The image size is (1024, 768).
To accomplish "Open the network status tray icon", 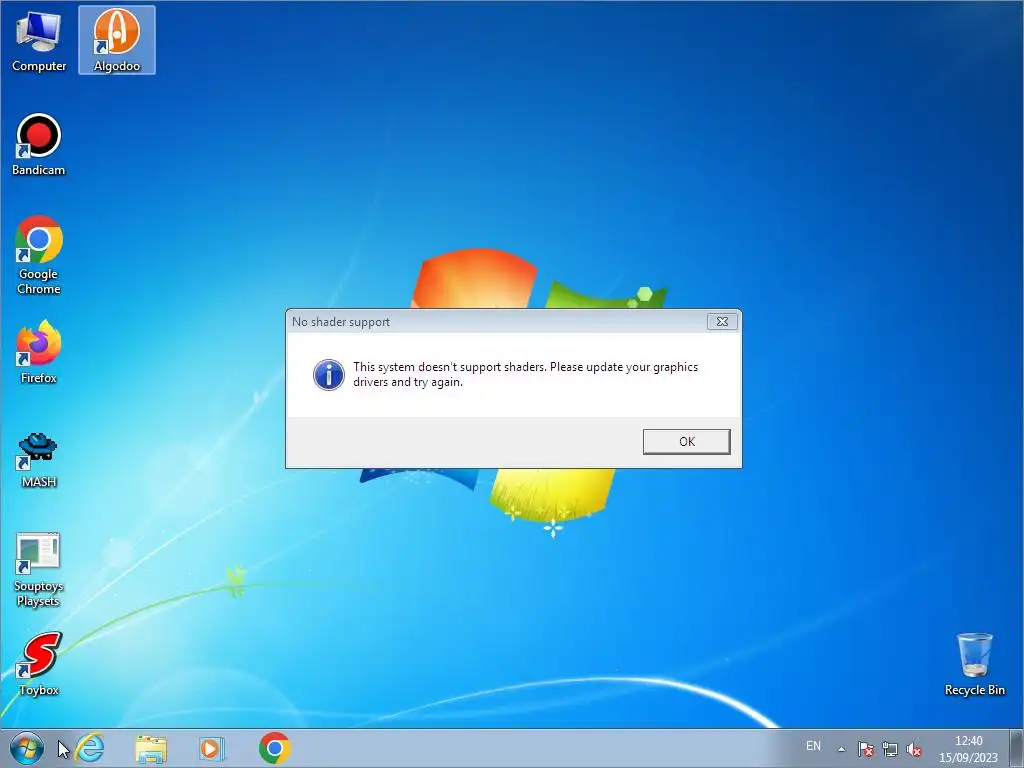I will [889, 749].
